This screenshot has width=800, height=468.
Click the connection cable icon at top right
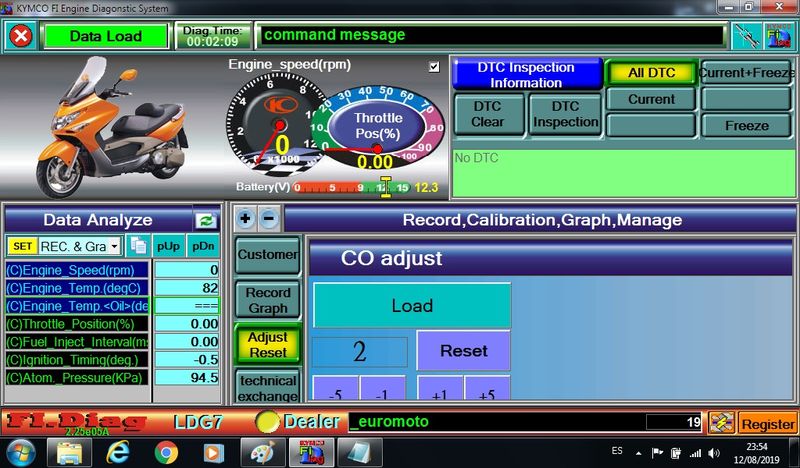click(x=746, y=36)
